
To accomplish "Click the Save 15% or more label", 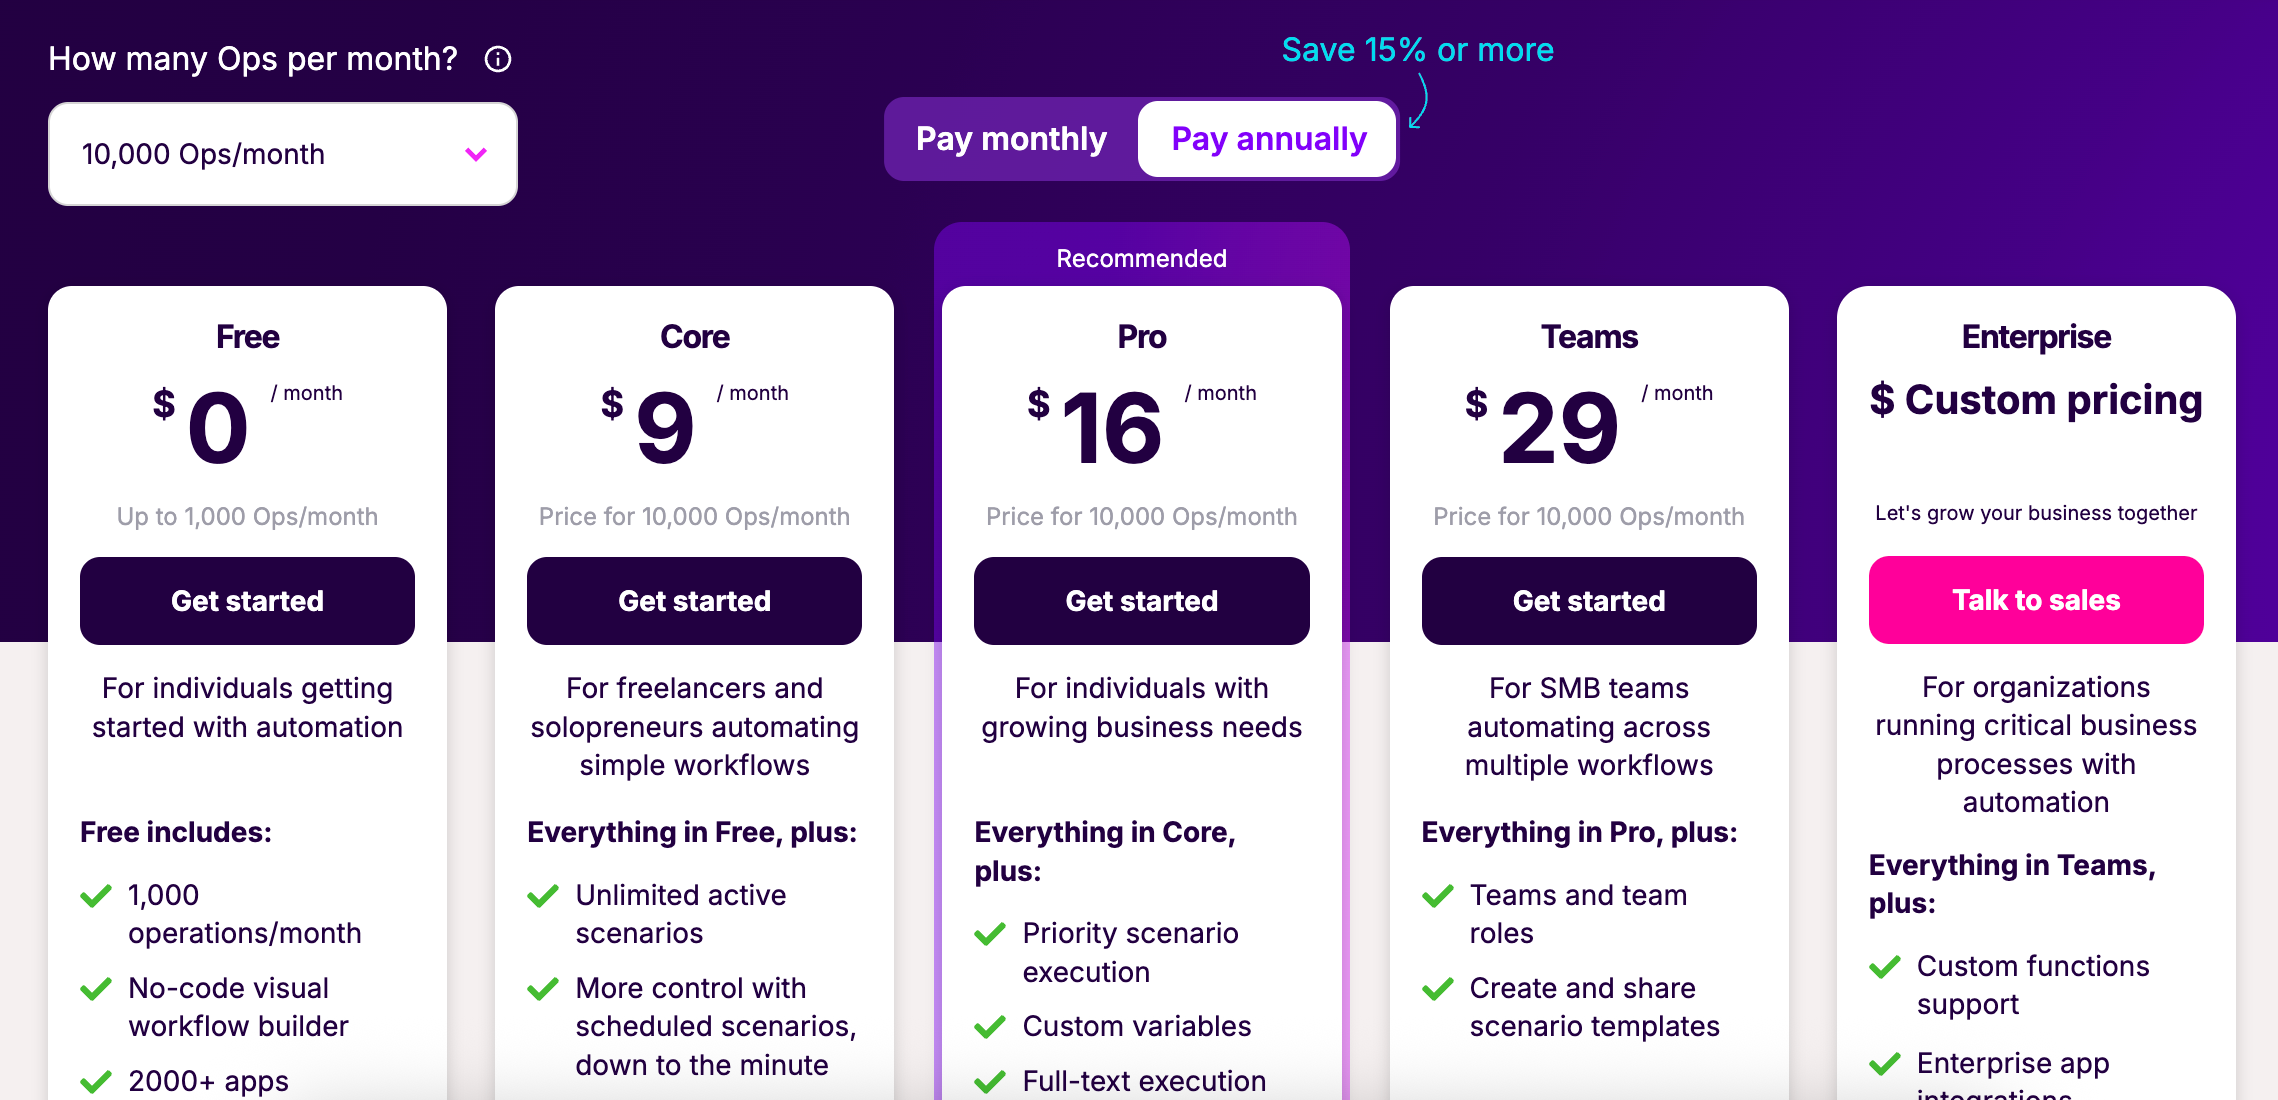I will (x=1418, y=50).
